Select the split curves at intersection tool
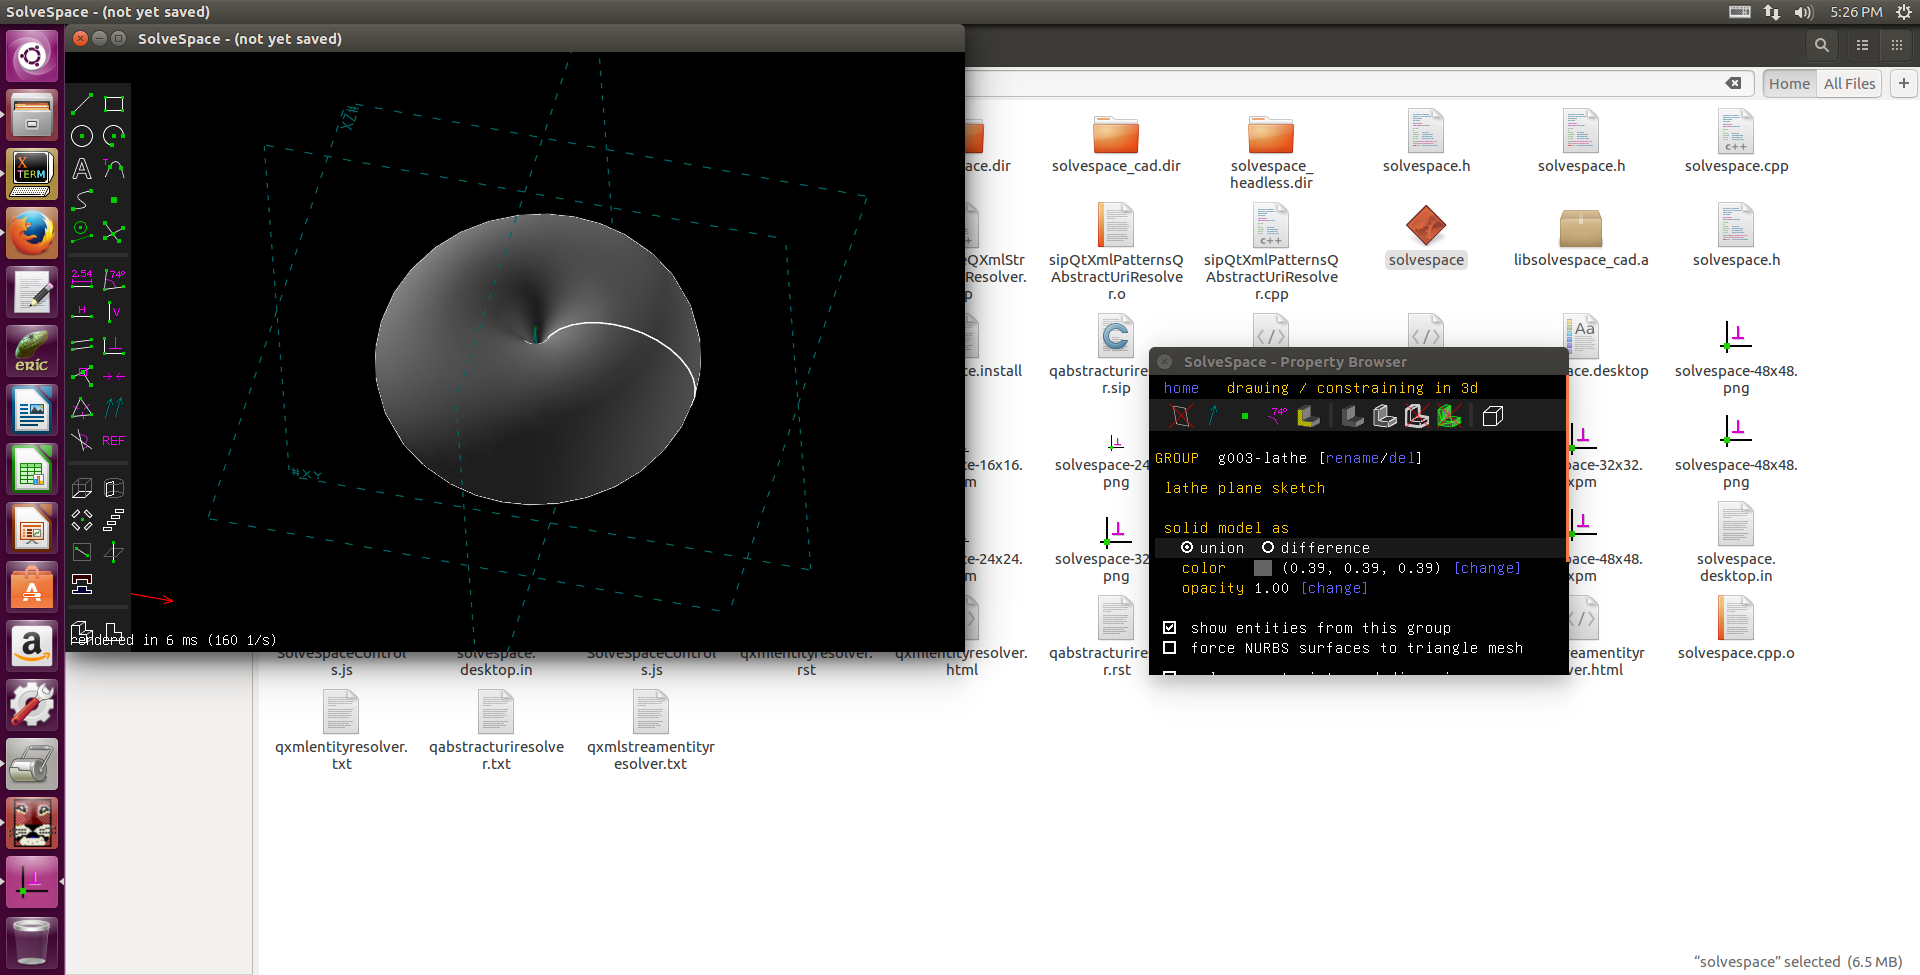Viewport: 1920px width, 975px height. tap(114, 232)
